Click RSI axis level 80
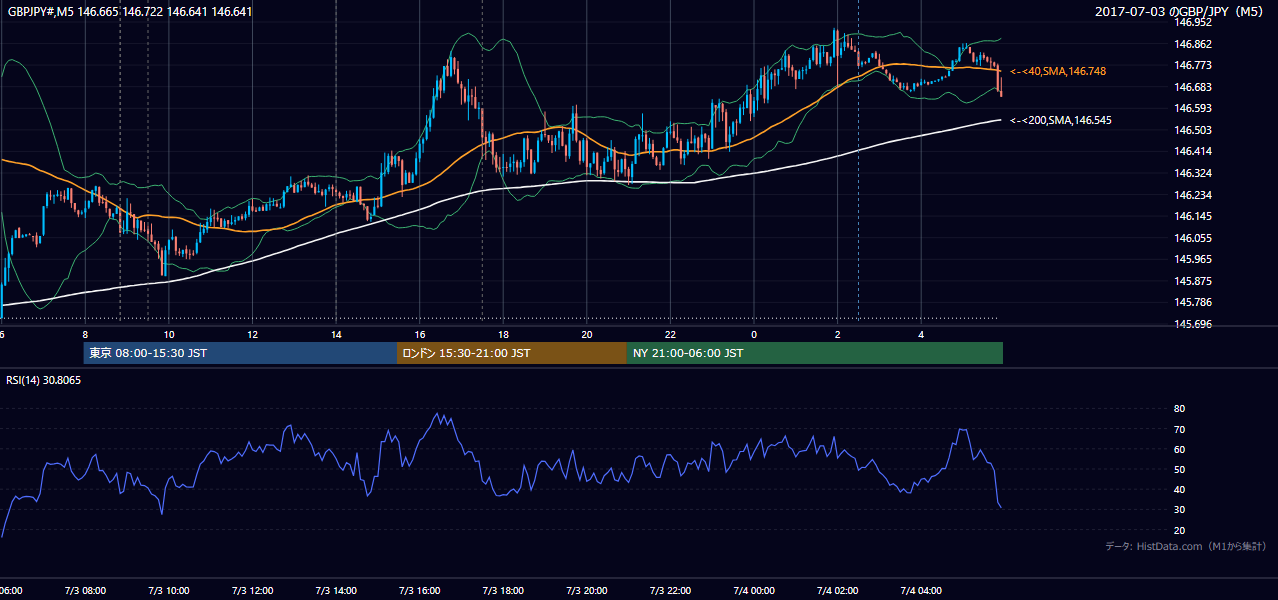1278x600 pixels. click(1179, 409)
